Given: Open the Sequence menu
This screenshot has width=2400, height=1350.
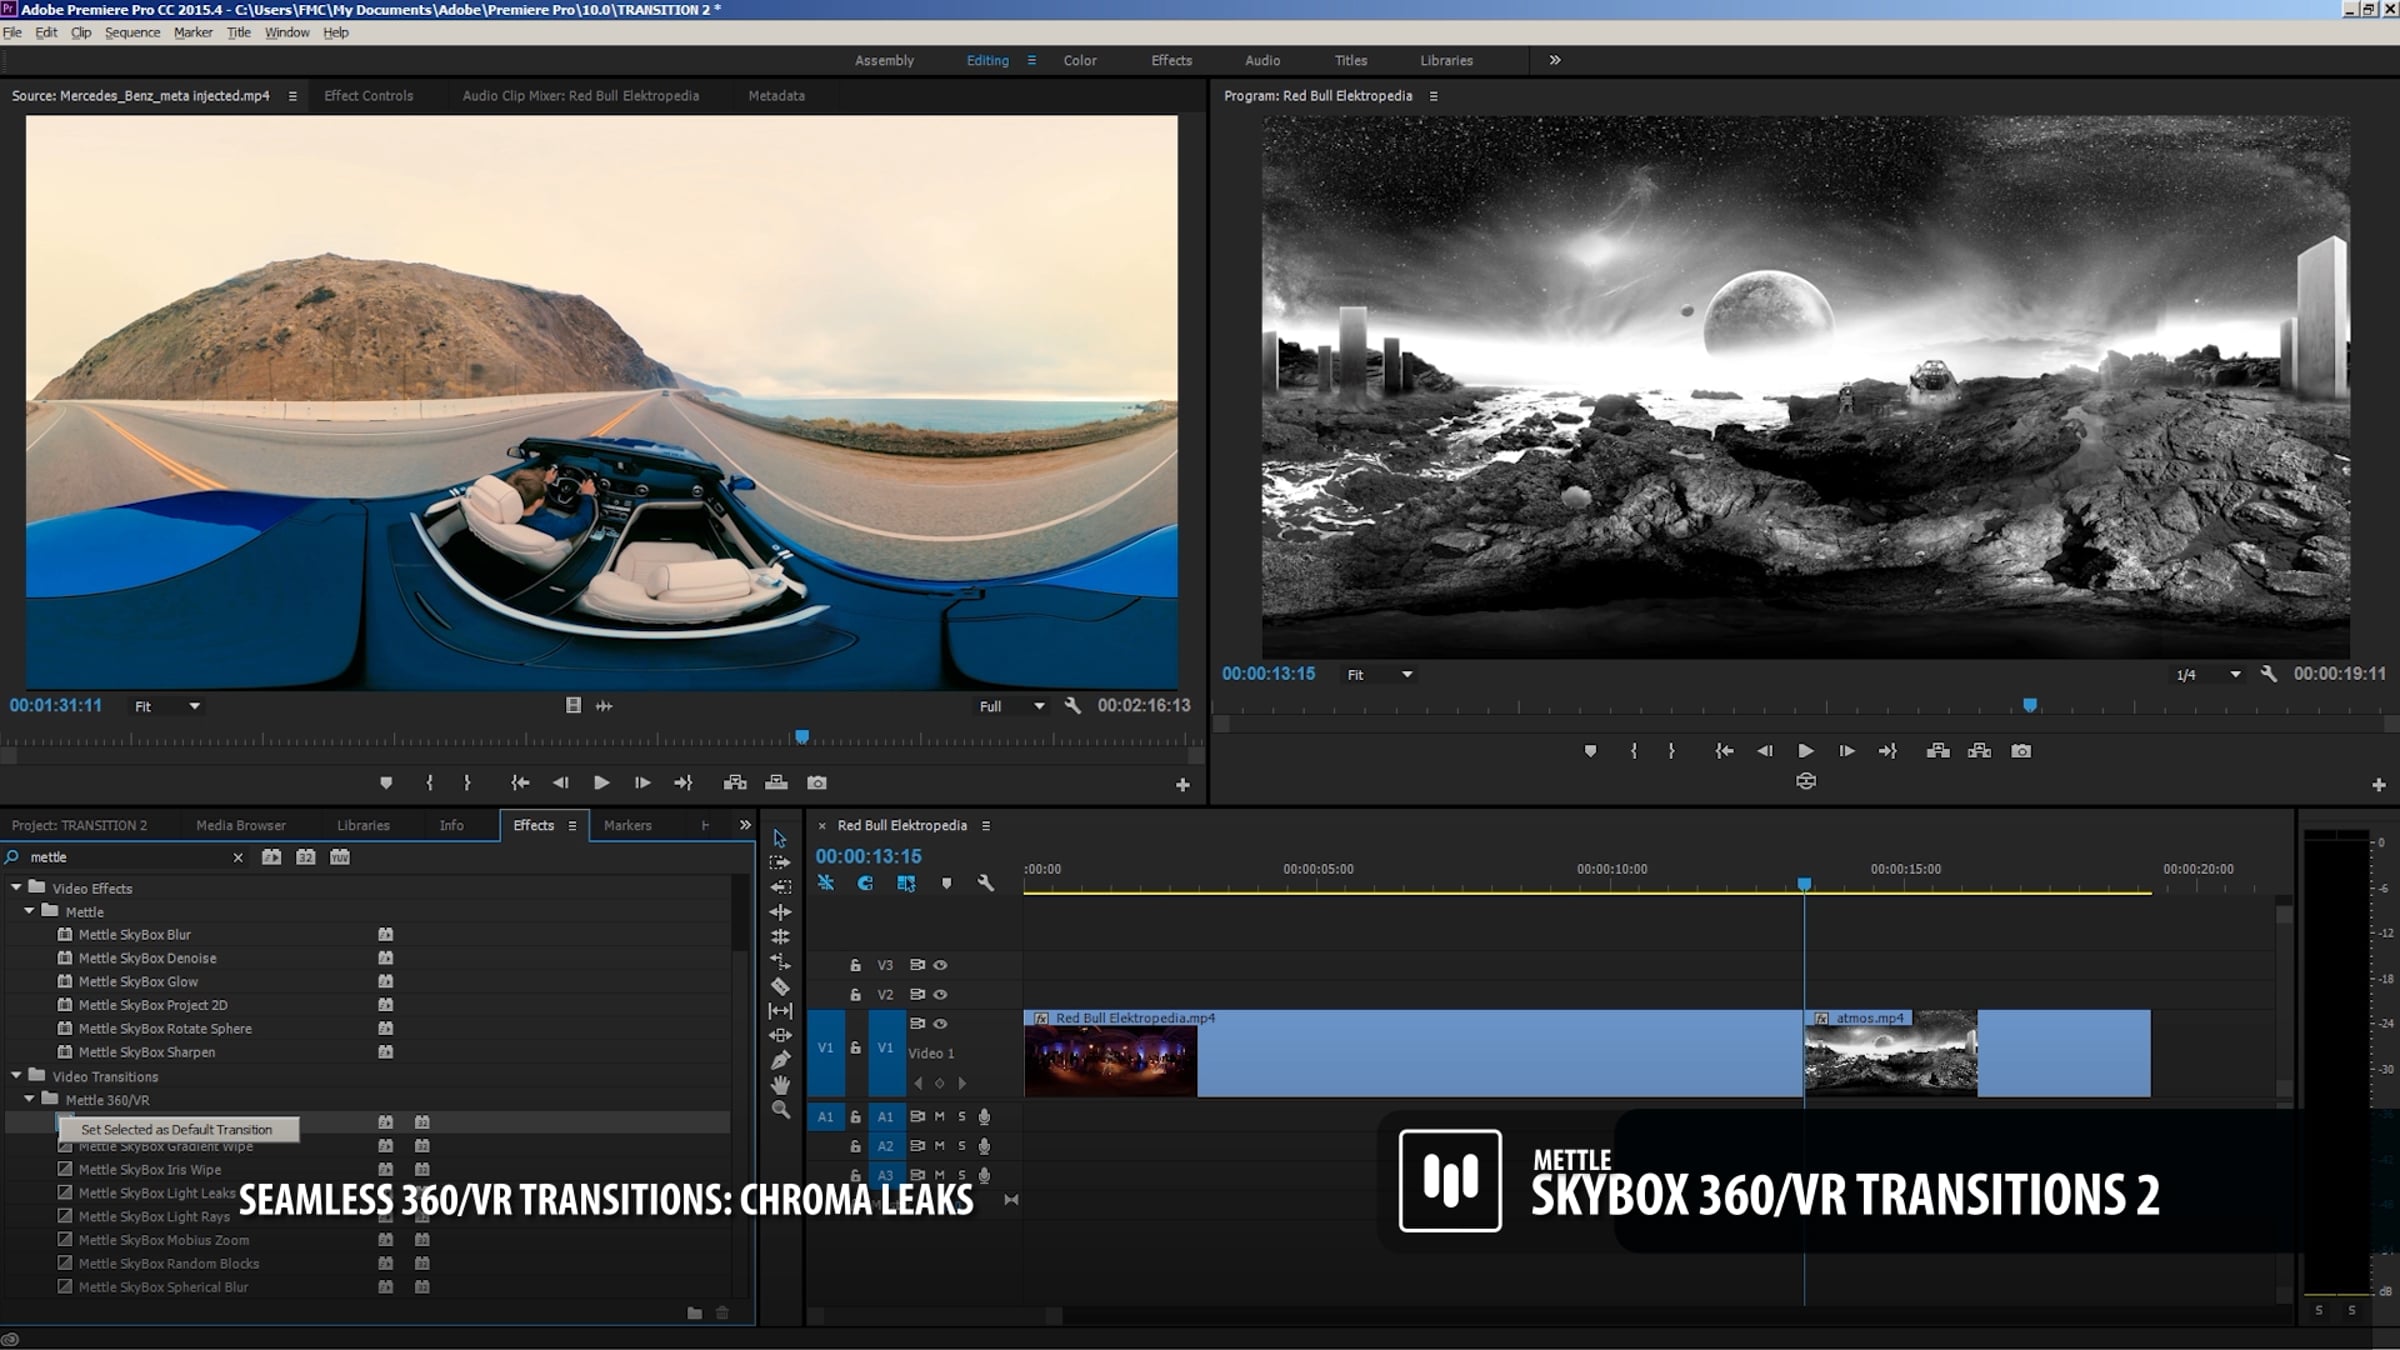Looking at the screenshot, I should [x=132, y=32].
